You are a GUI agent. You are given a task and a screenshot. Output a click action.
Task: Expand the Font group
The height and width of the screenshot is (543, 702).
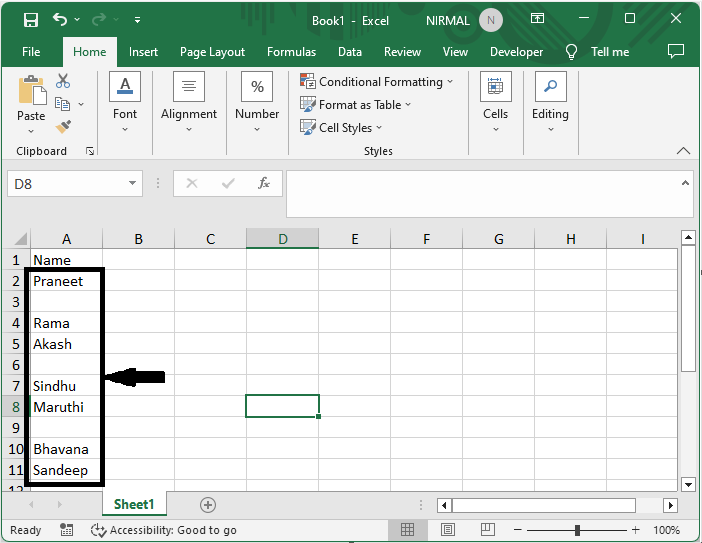(125, 103)
